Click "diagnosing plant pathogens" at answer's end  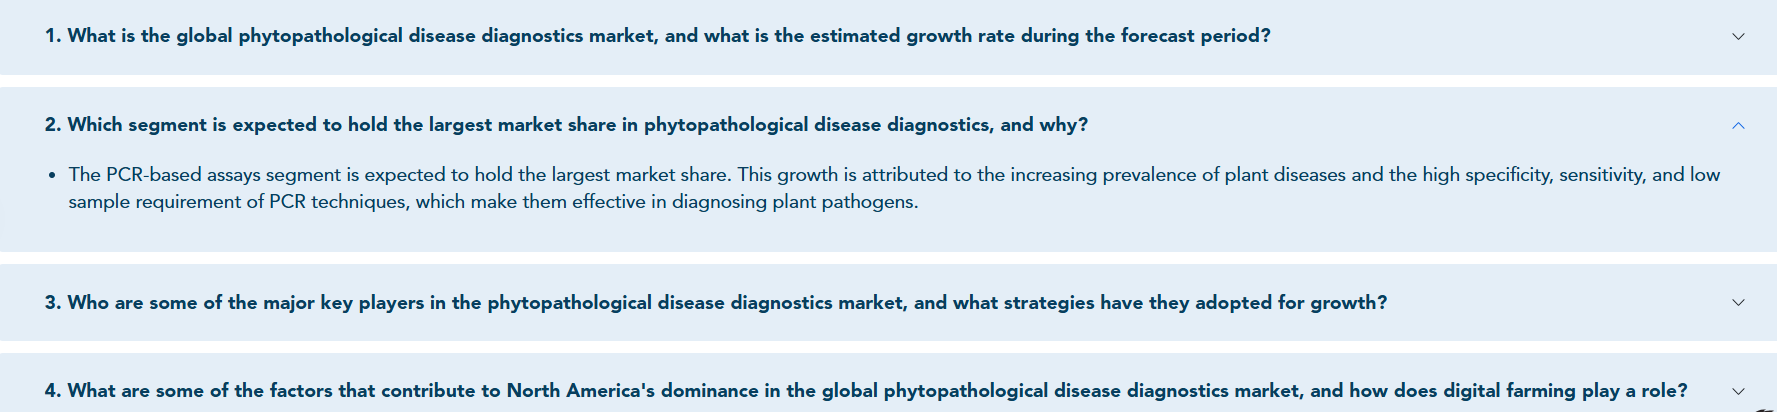pos(794,202)
